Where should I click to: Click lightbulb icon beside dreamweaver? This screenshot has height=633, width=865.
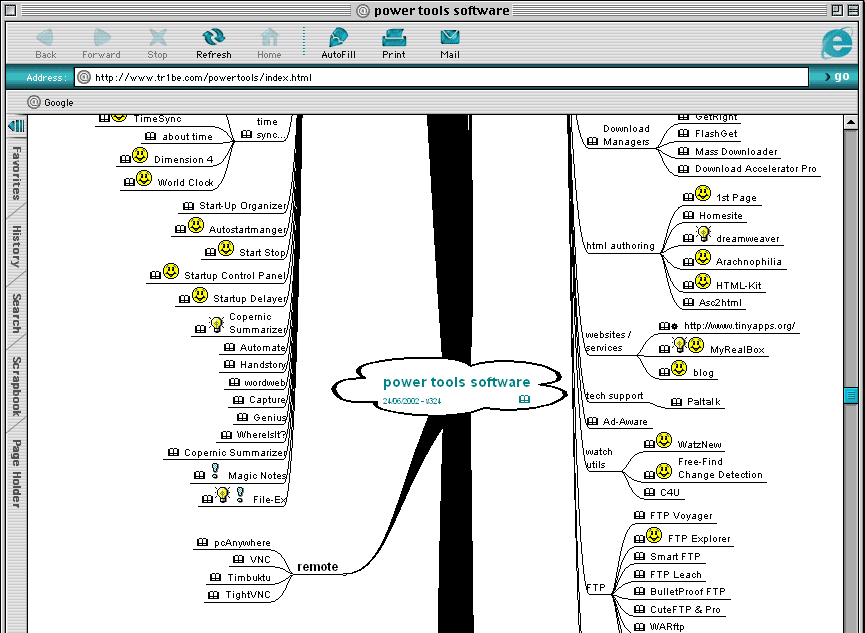(703, 234)
